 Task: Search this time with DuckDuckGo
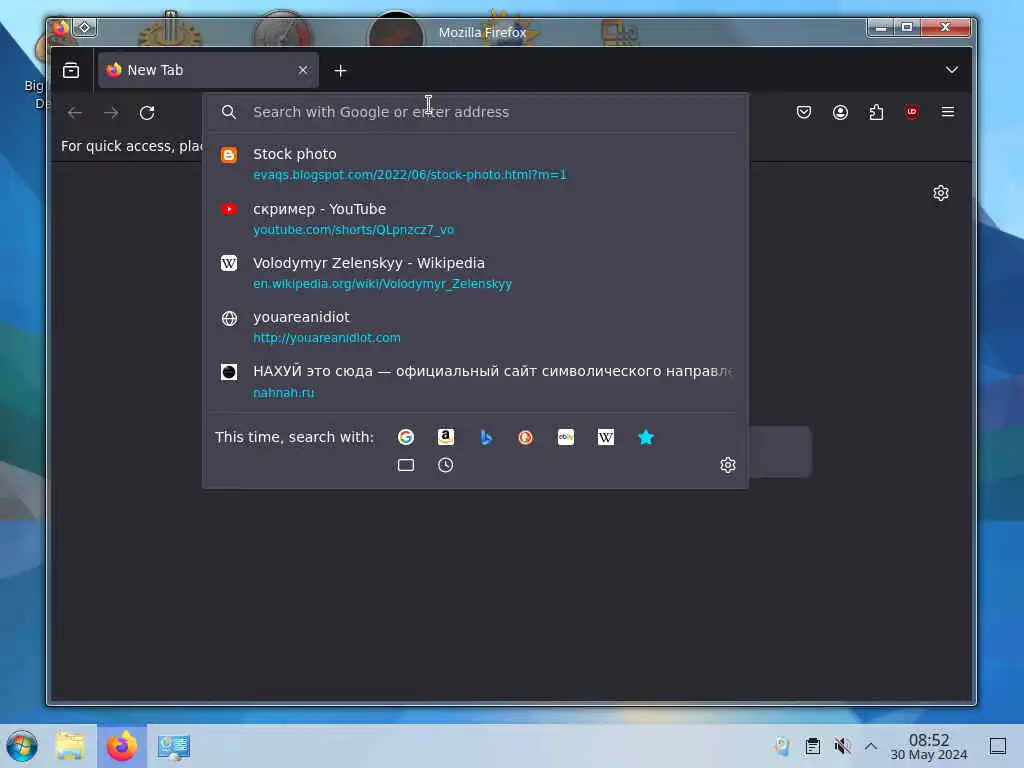tap(525, 437)
